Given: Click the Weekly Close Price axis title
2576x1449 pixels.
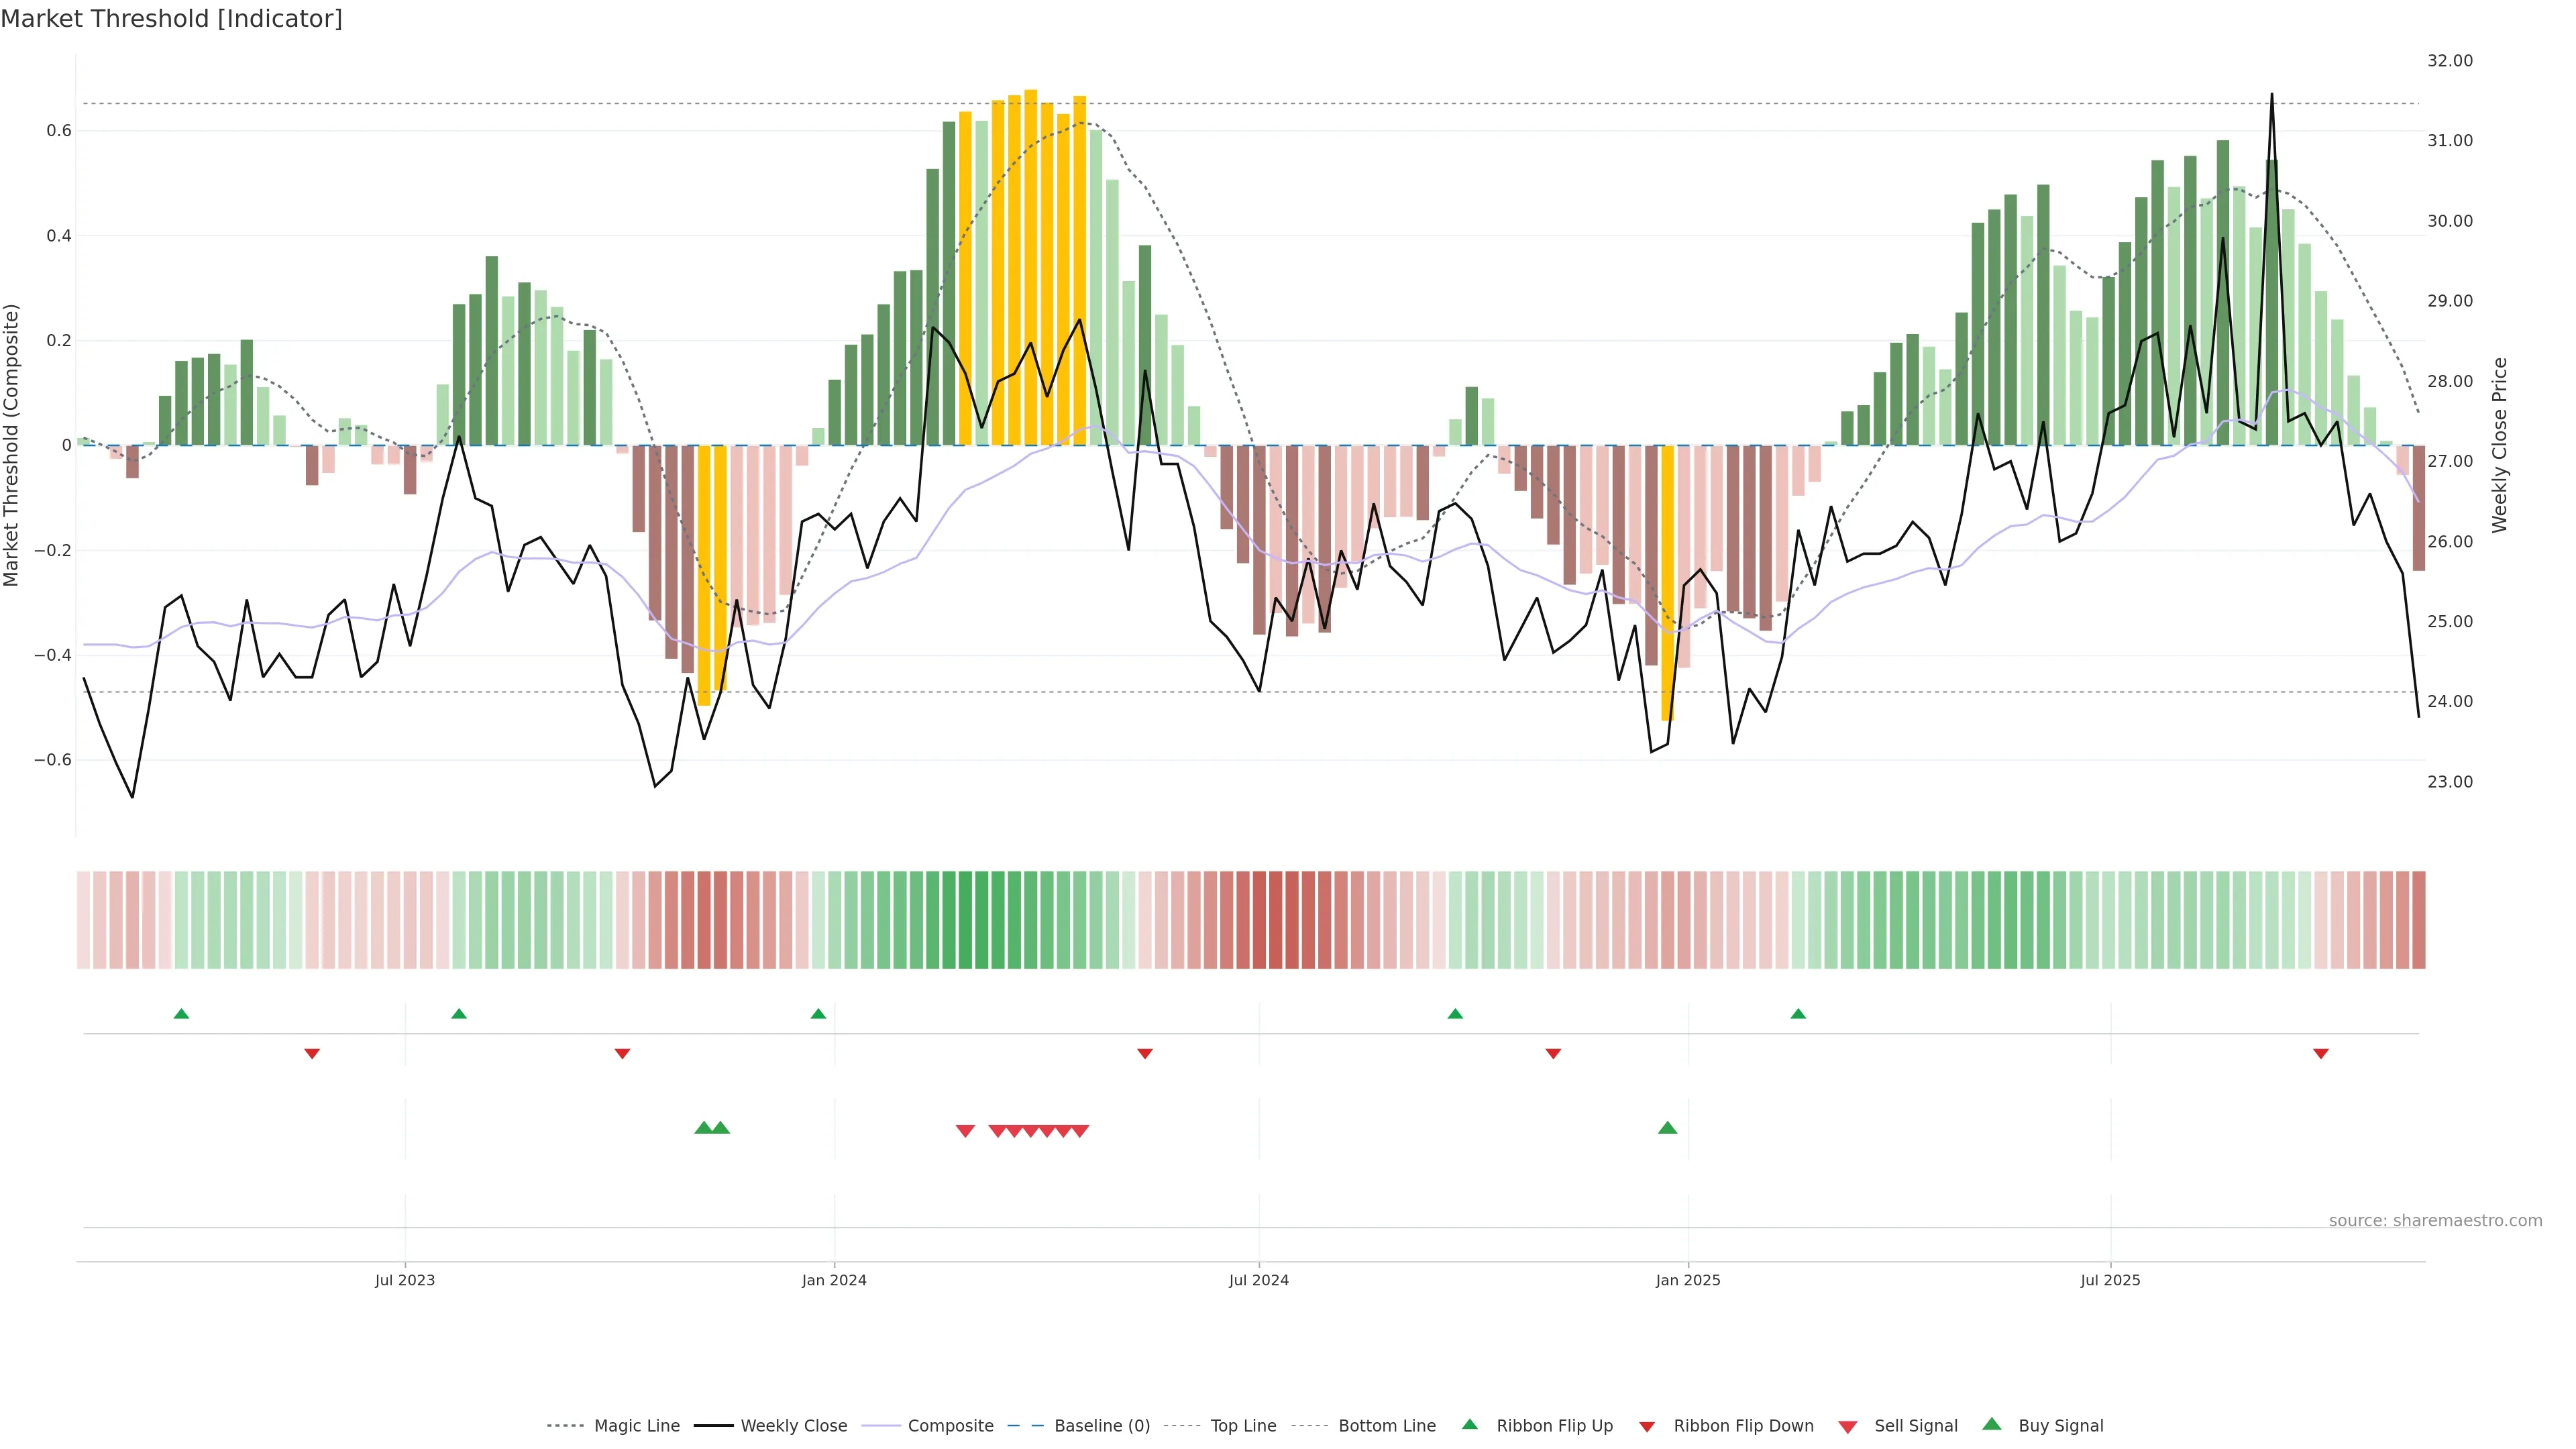Looking at the screenshot, I should (2499, 445).
